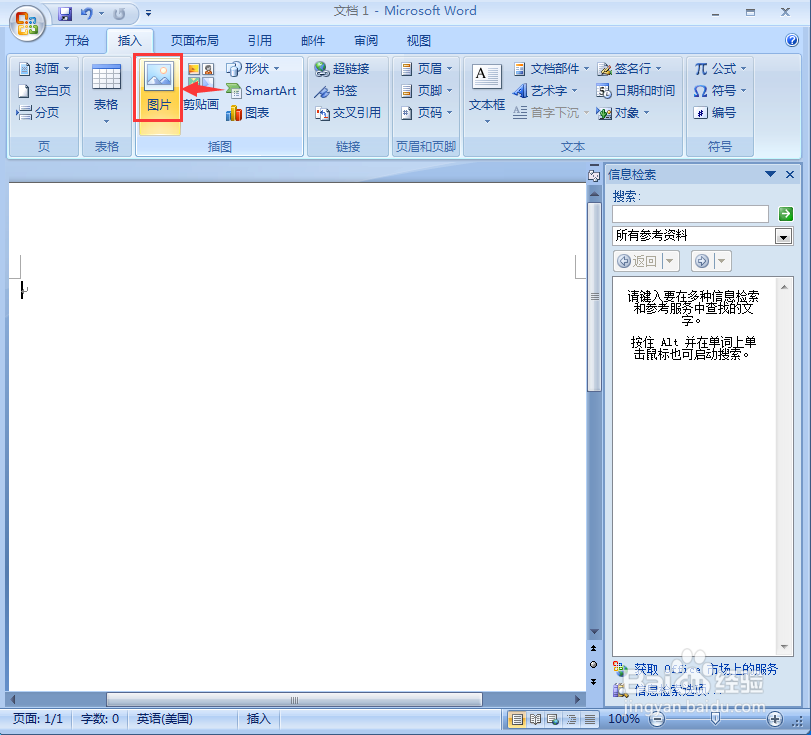Click the 搜索 text input field

(x=690, y=214)
